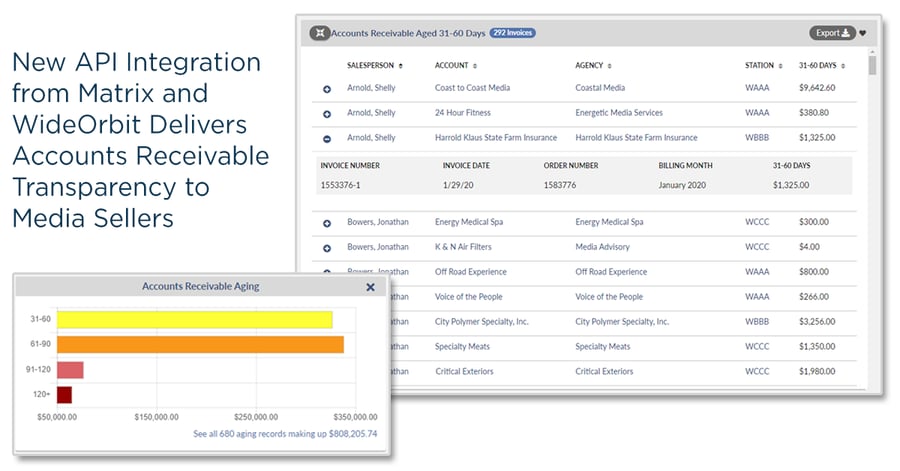
Task: Collapse the Harrold Klaus State Farm Insurance row
Action: [327, 139]
